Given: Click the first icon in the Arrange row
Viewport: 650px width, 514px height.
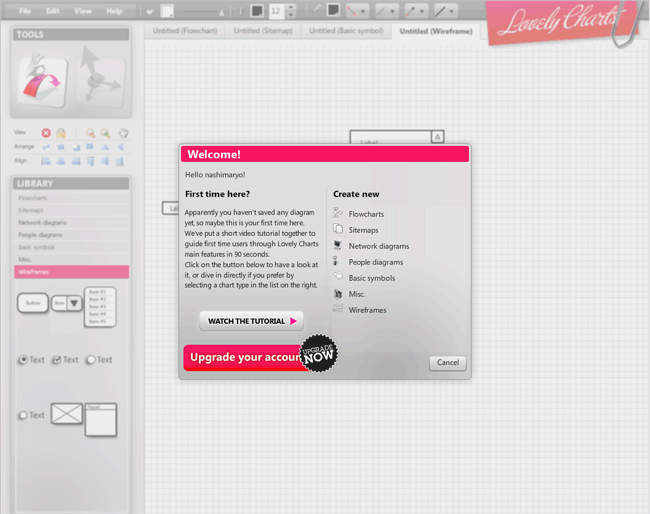Looking at the screenshot, I should click(46, 147).
